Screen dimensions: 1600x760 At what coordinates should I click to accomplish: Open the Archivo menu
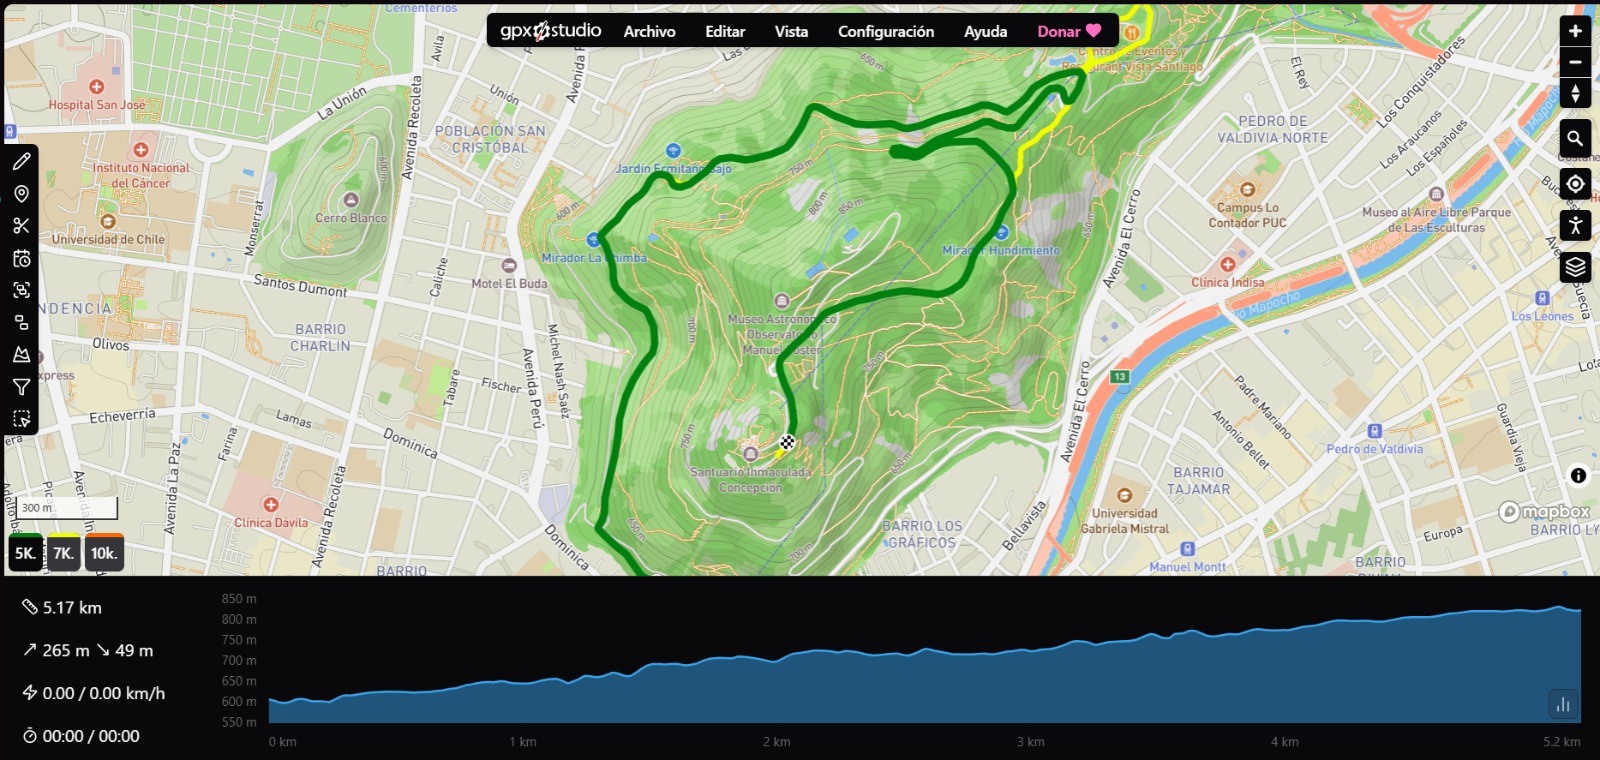(649, 31)
